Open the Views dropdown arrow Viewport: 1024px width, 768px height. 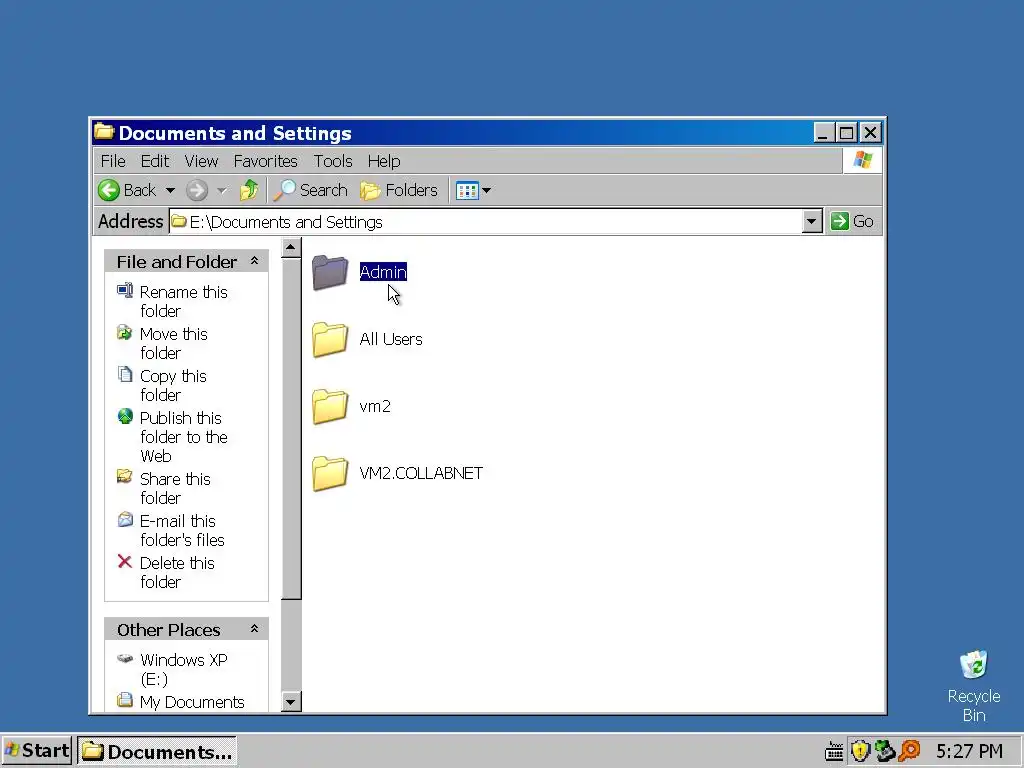pyautogui.click(x=487, y=191)
